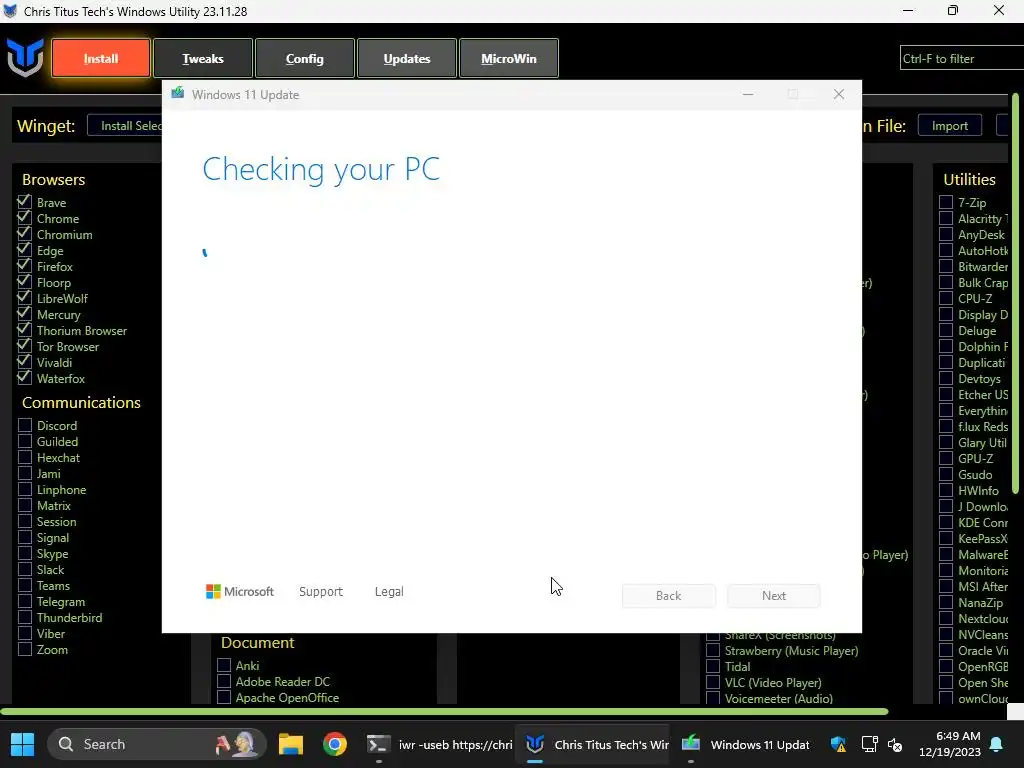The image size is (1024, 768).
Task: Check the Discord checkbox
Action: [x=25, y=425]
